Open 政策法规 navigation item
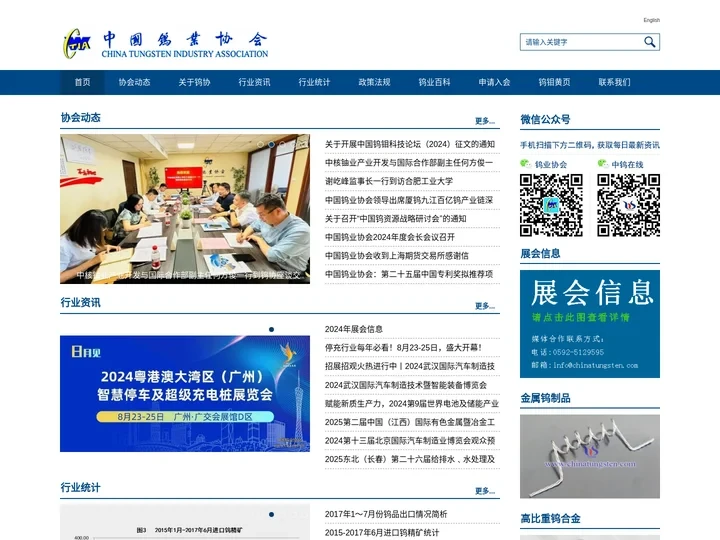Viewport: 720px width, 540px height. tap(374, 82)
